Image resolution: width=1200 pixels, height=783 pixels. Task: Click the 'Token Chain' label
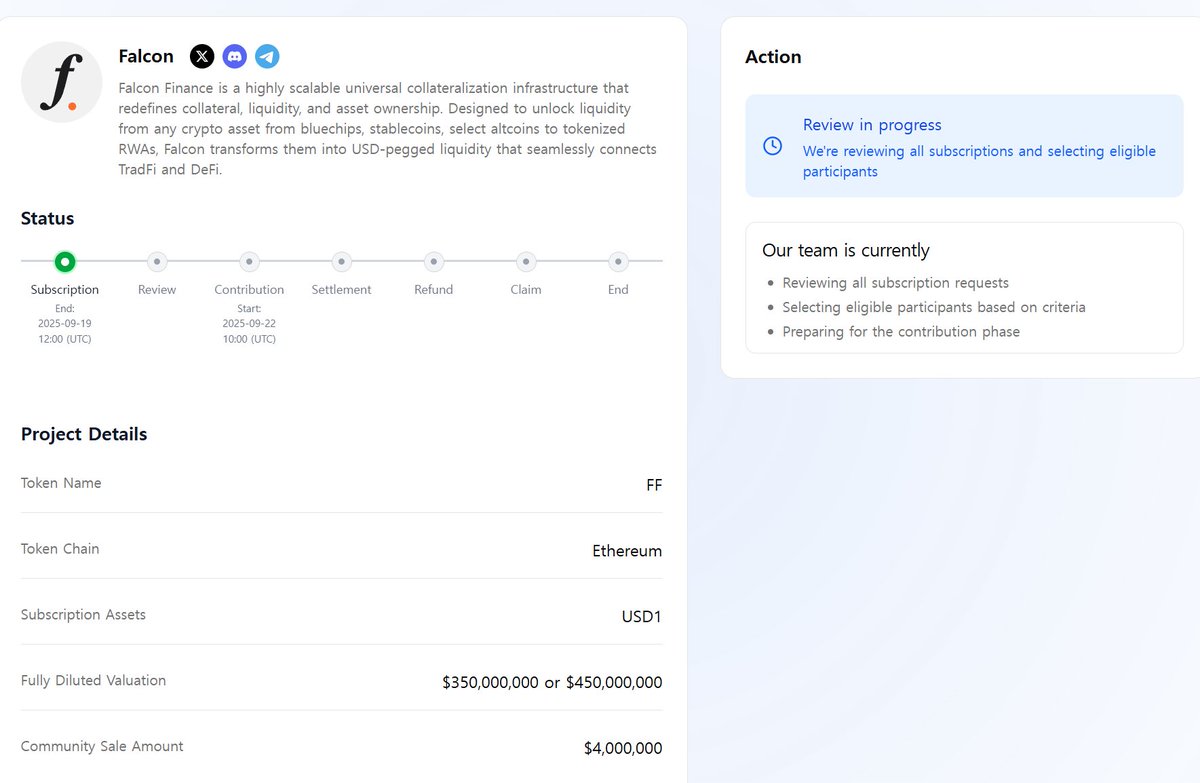click(x=60, y=549)
